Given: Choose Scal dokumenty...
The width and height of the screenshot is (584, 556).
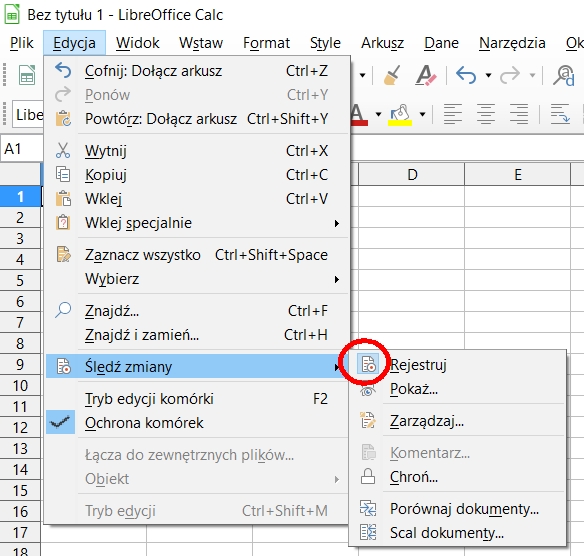Looking at the screenshot, I should 458,533.
